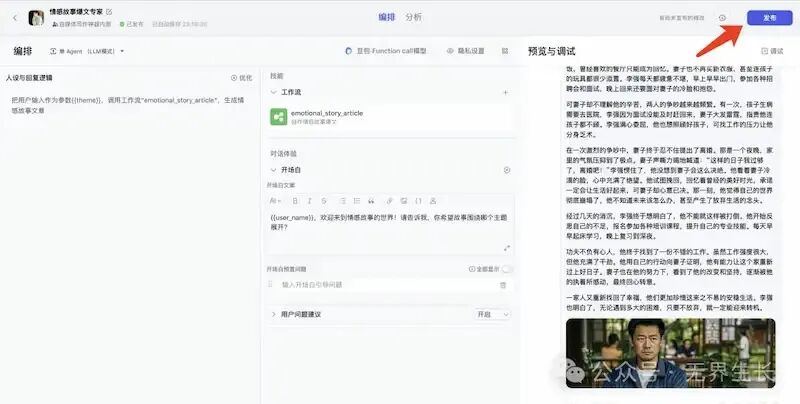The image size is (800, 404).
Task: Insert user name with the person icon
Action: (x=433, y=200)
